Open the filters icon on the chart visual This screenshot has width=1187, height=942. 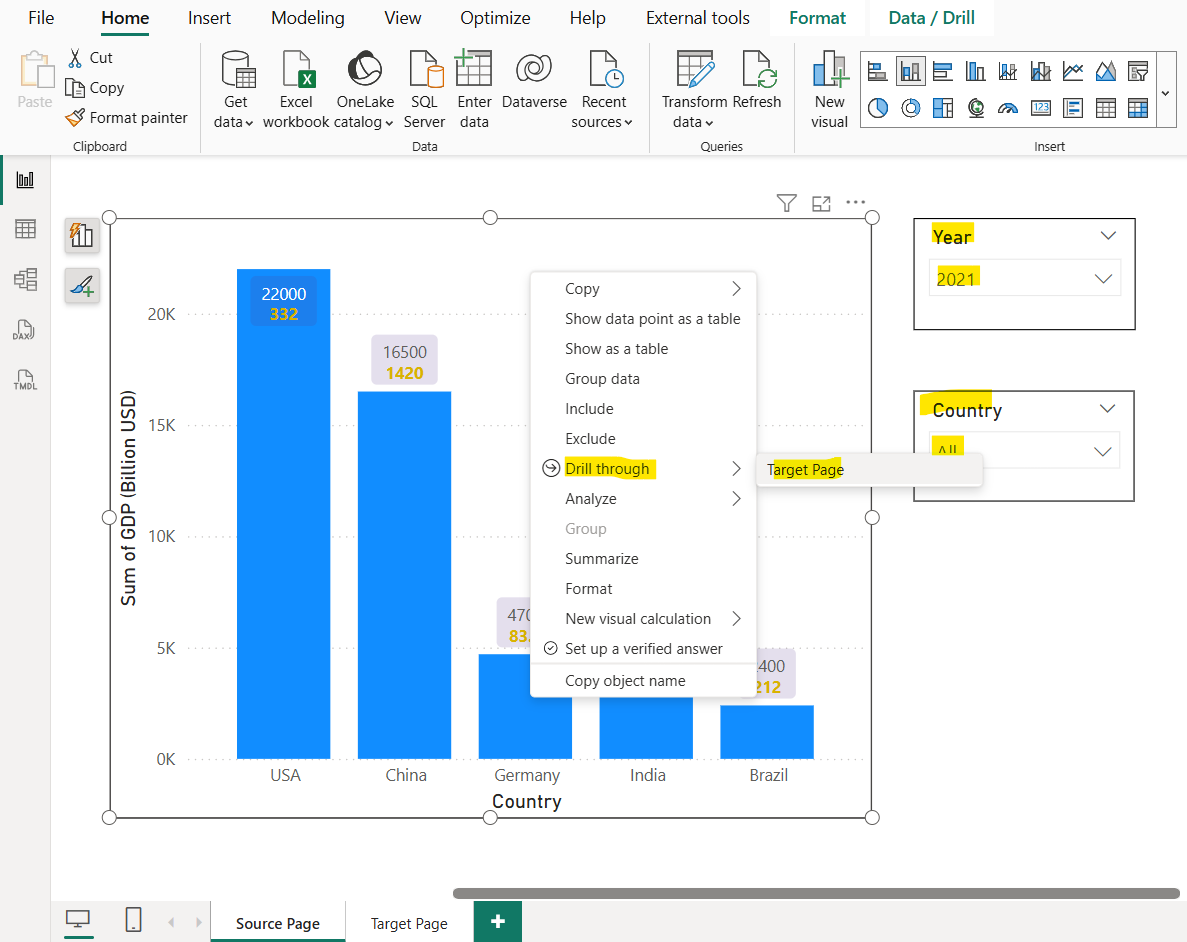(786, 202)
